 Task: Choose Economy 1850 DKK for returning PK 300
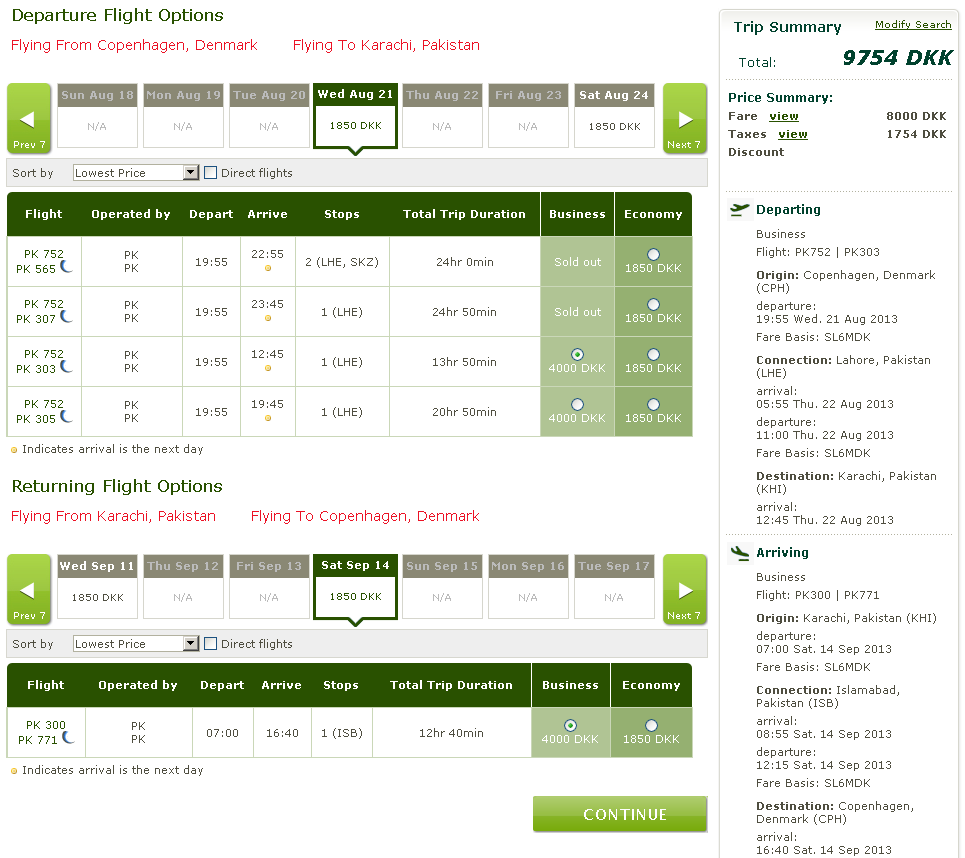(651, 726)
